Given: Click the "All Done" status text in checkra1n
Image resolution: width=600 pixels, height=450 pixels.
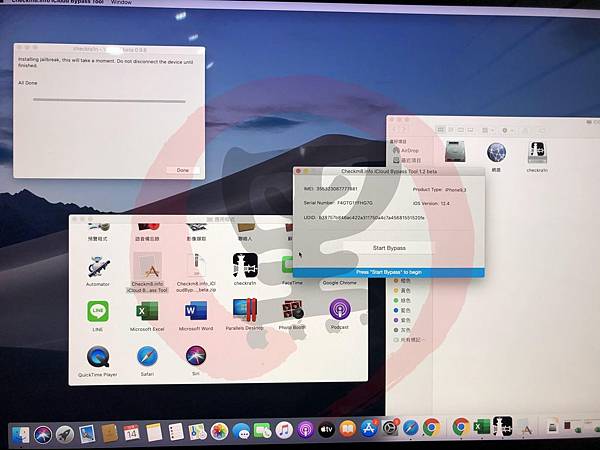Looking at the screenshot, I should pyautogui.click(x=28, y=83).
